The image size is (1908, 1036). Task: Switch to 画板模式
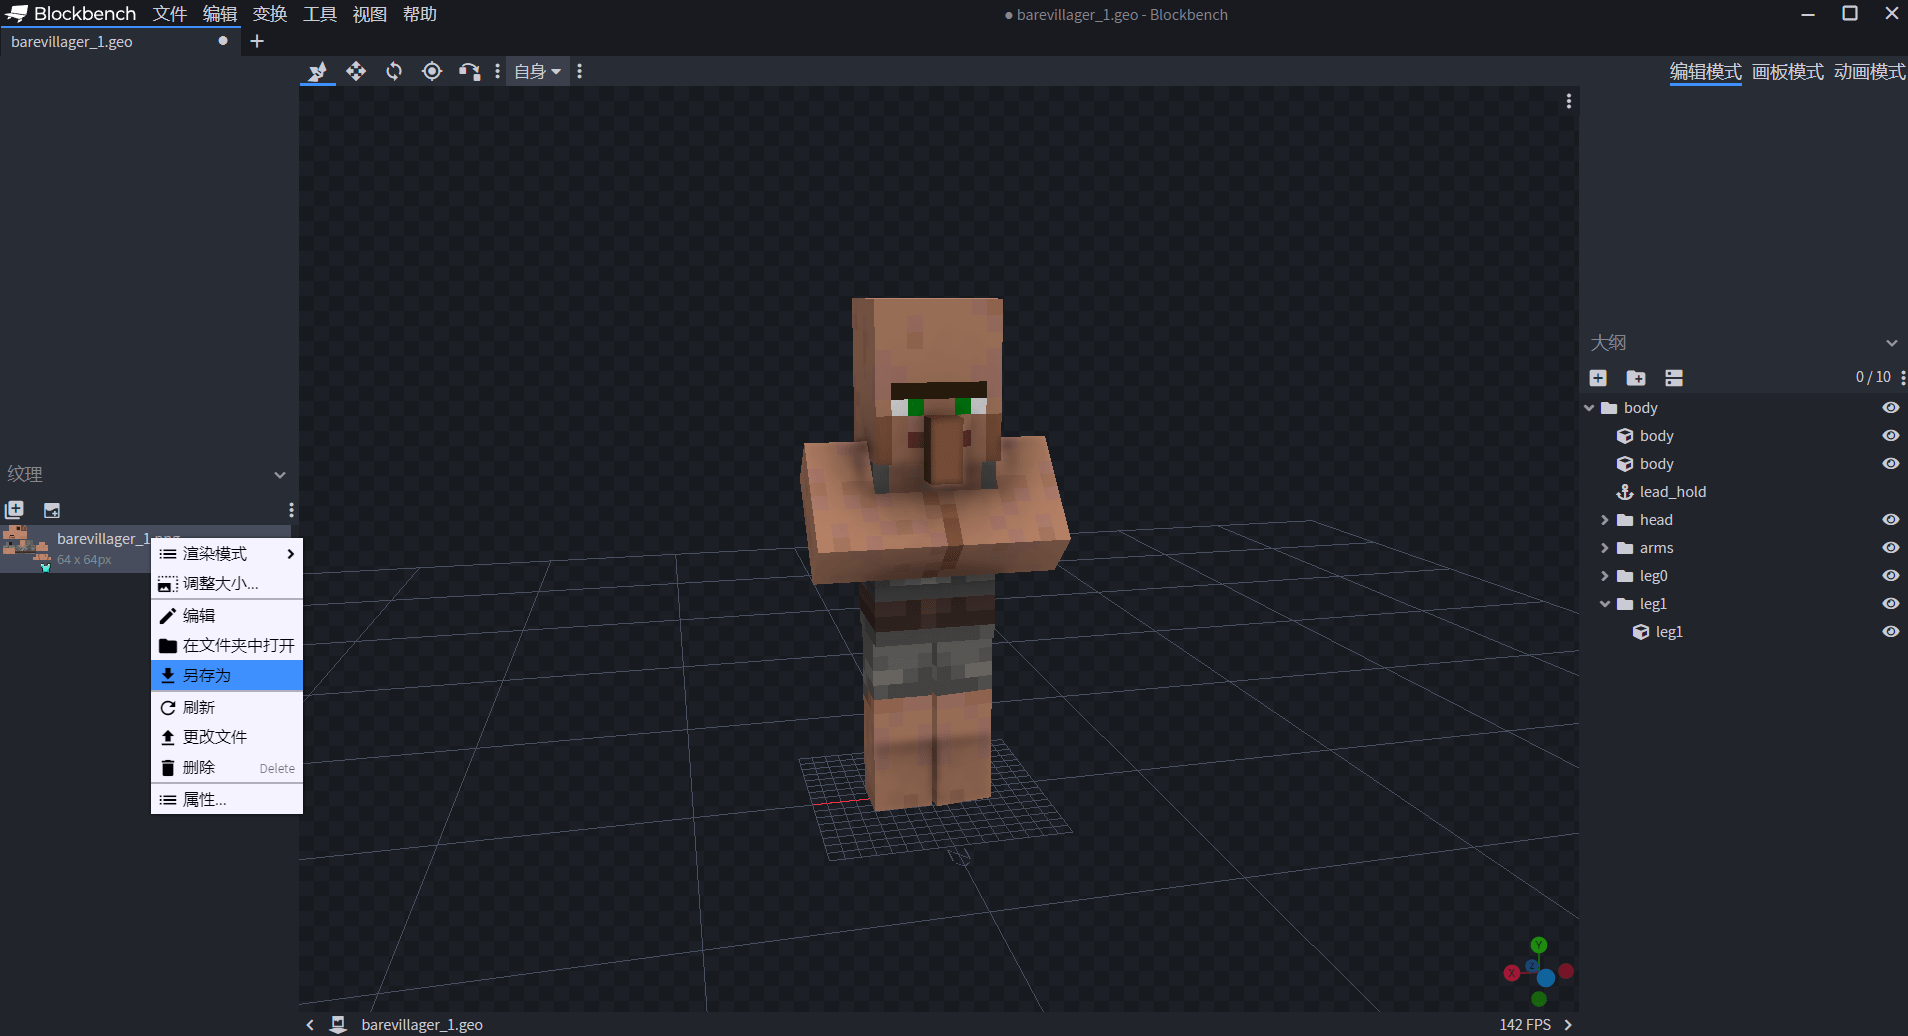[1788, 72]
